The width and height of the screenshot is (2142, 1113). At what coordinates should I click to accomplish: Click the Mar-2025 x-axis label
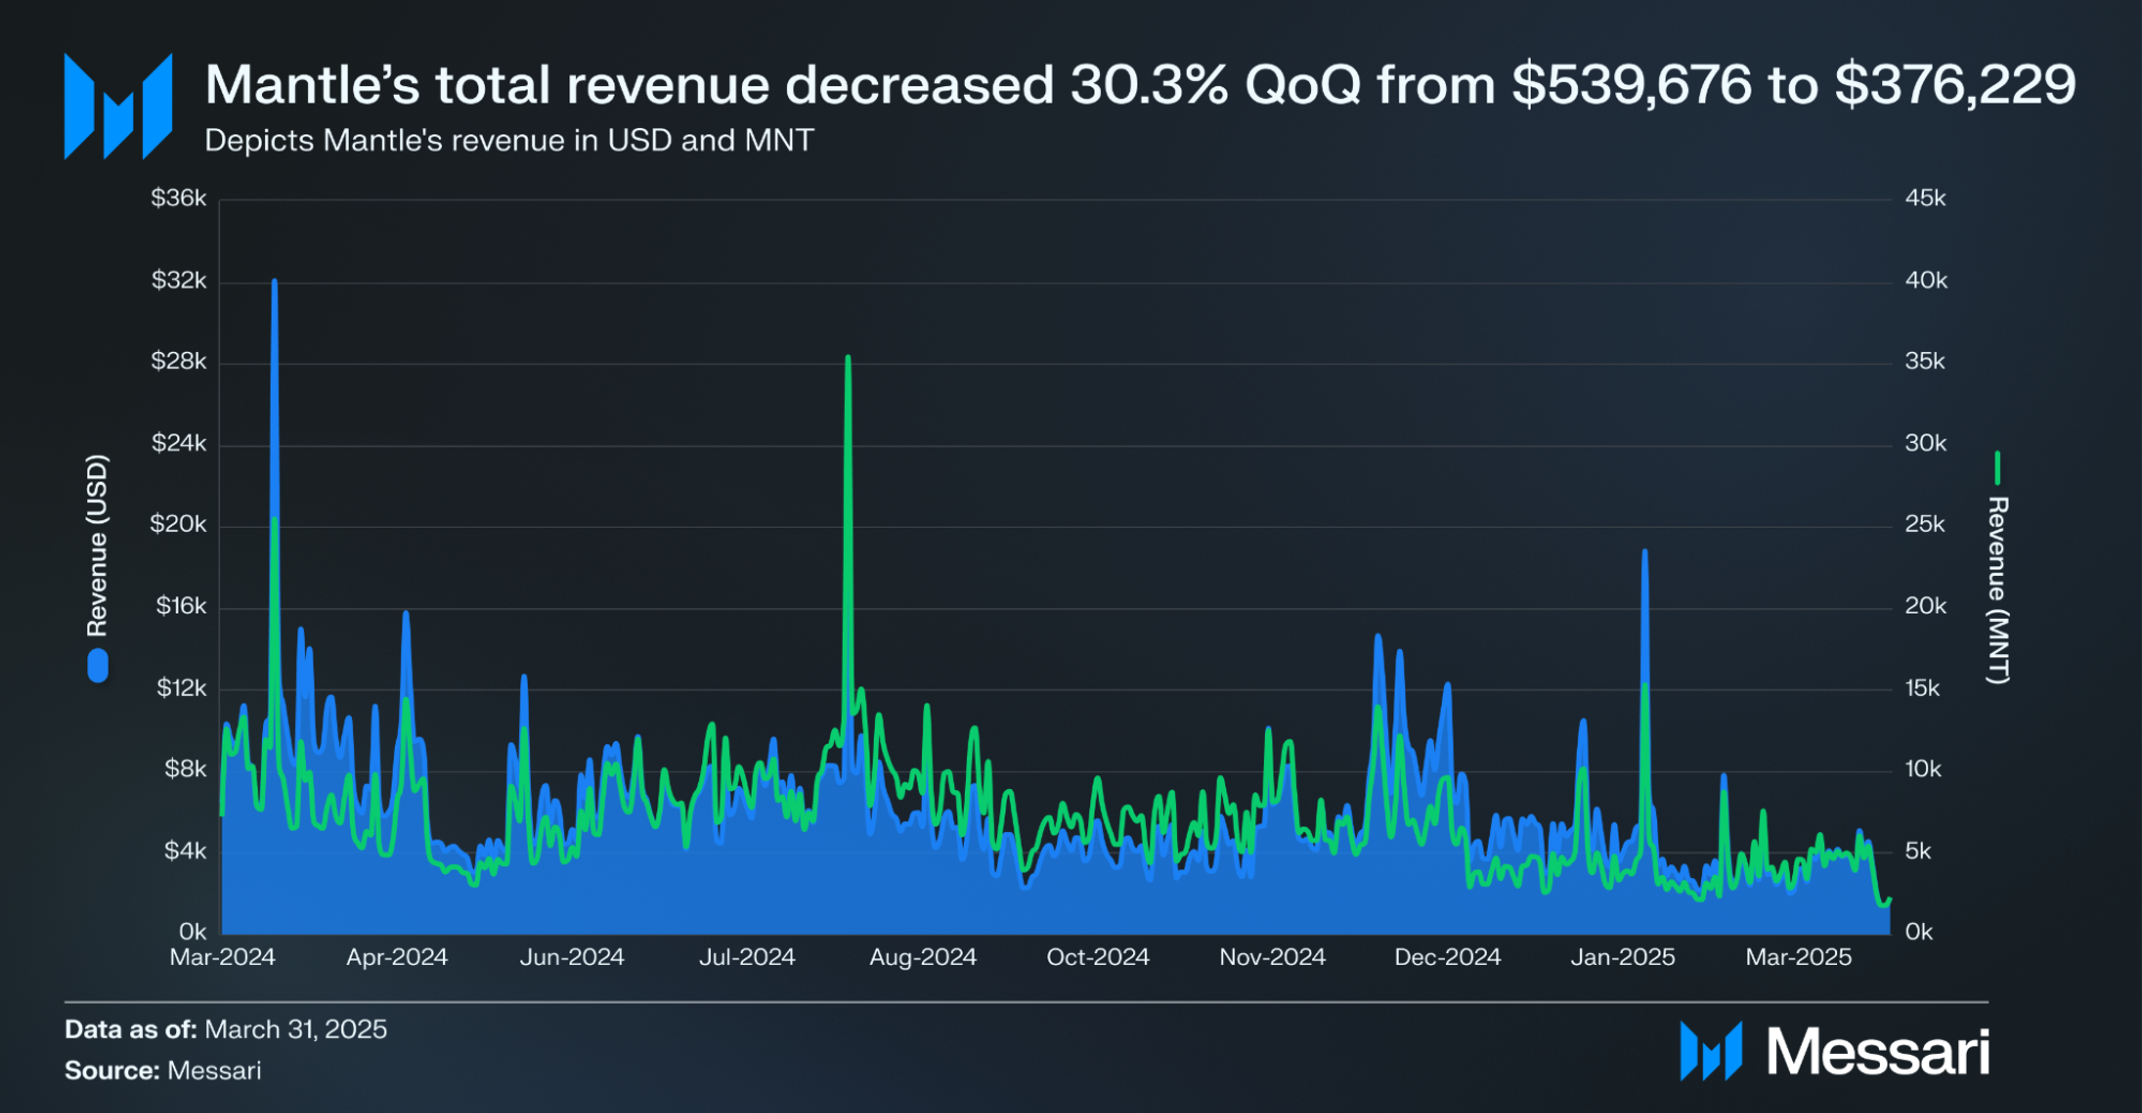click(1799, 957)
